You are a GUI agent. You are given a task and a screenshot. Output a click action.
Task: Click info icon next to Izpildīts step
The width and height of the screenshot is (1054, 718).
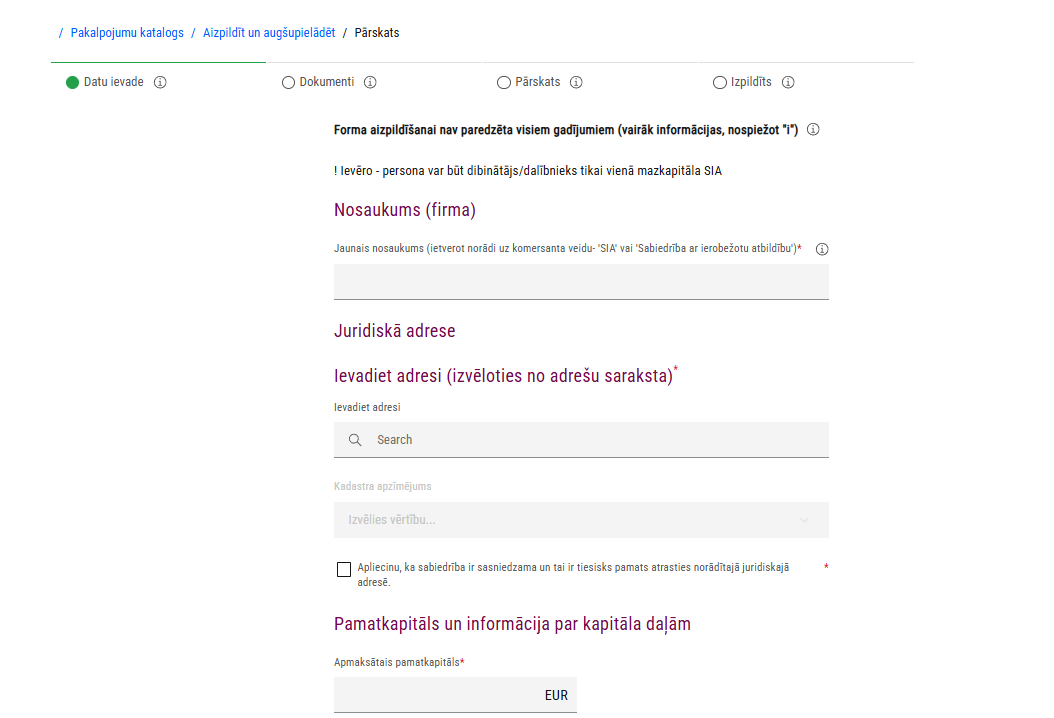(788, 83)
